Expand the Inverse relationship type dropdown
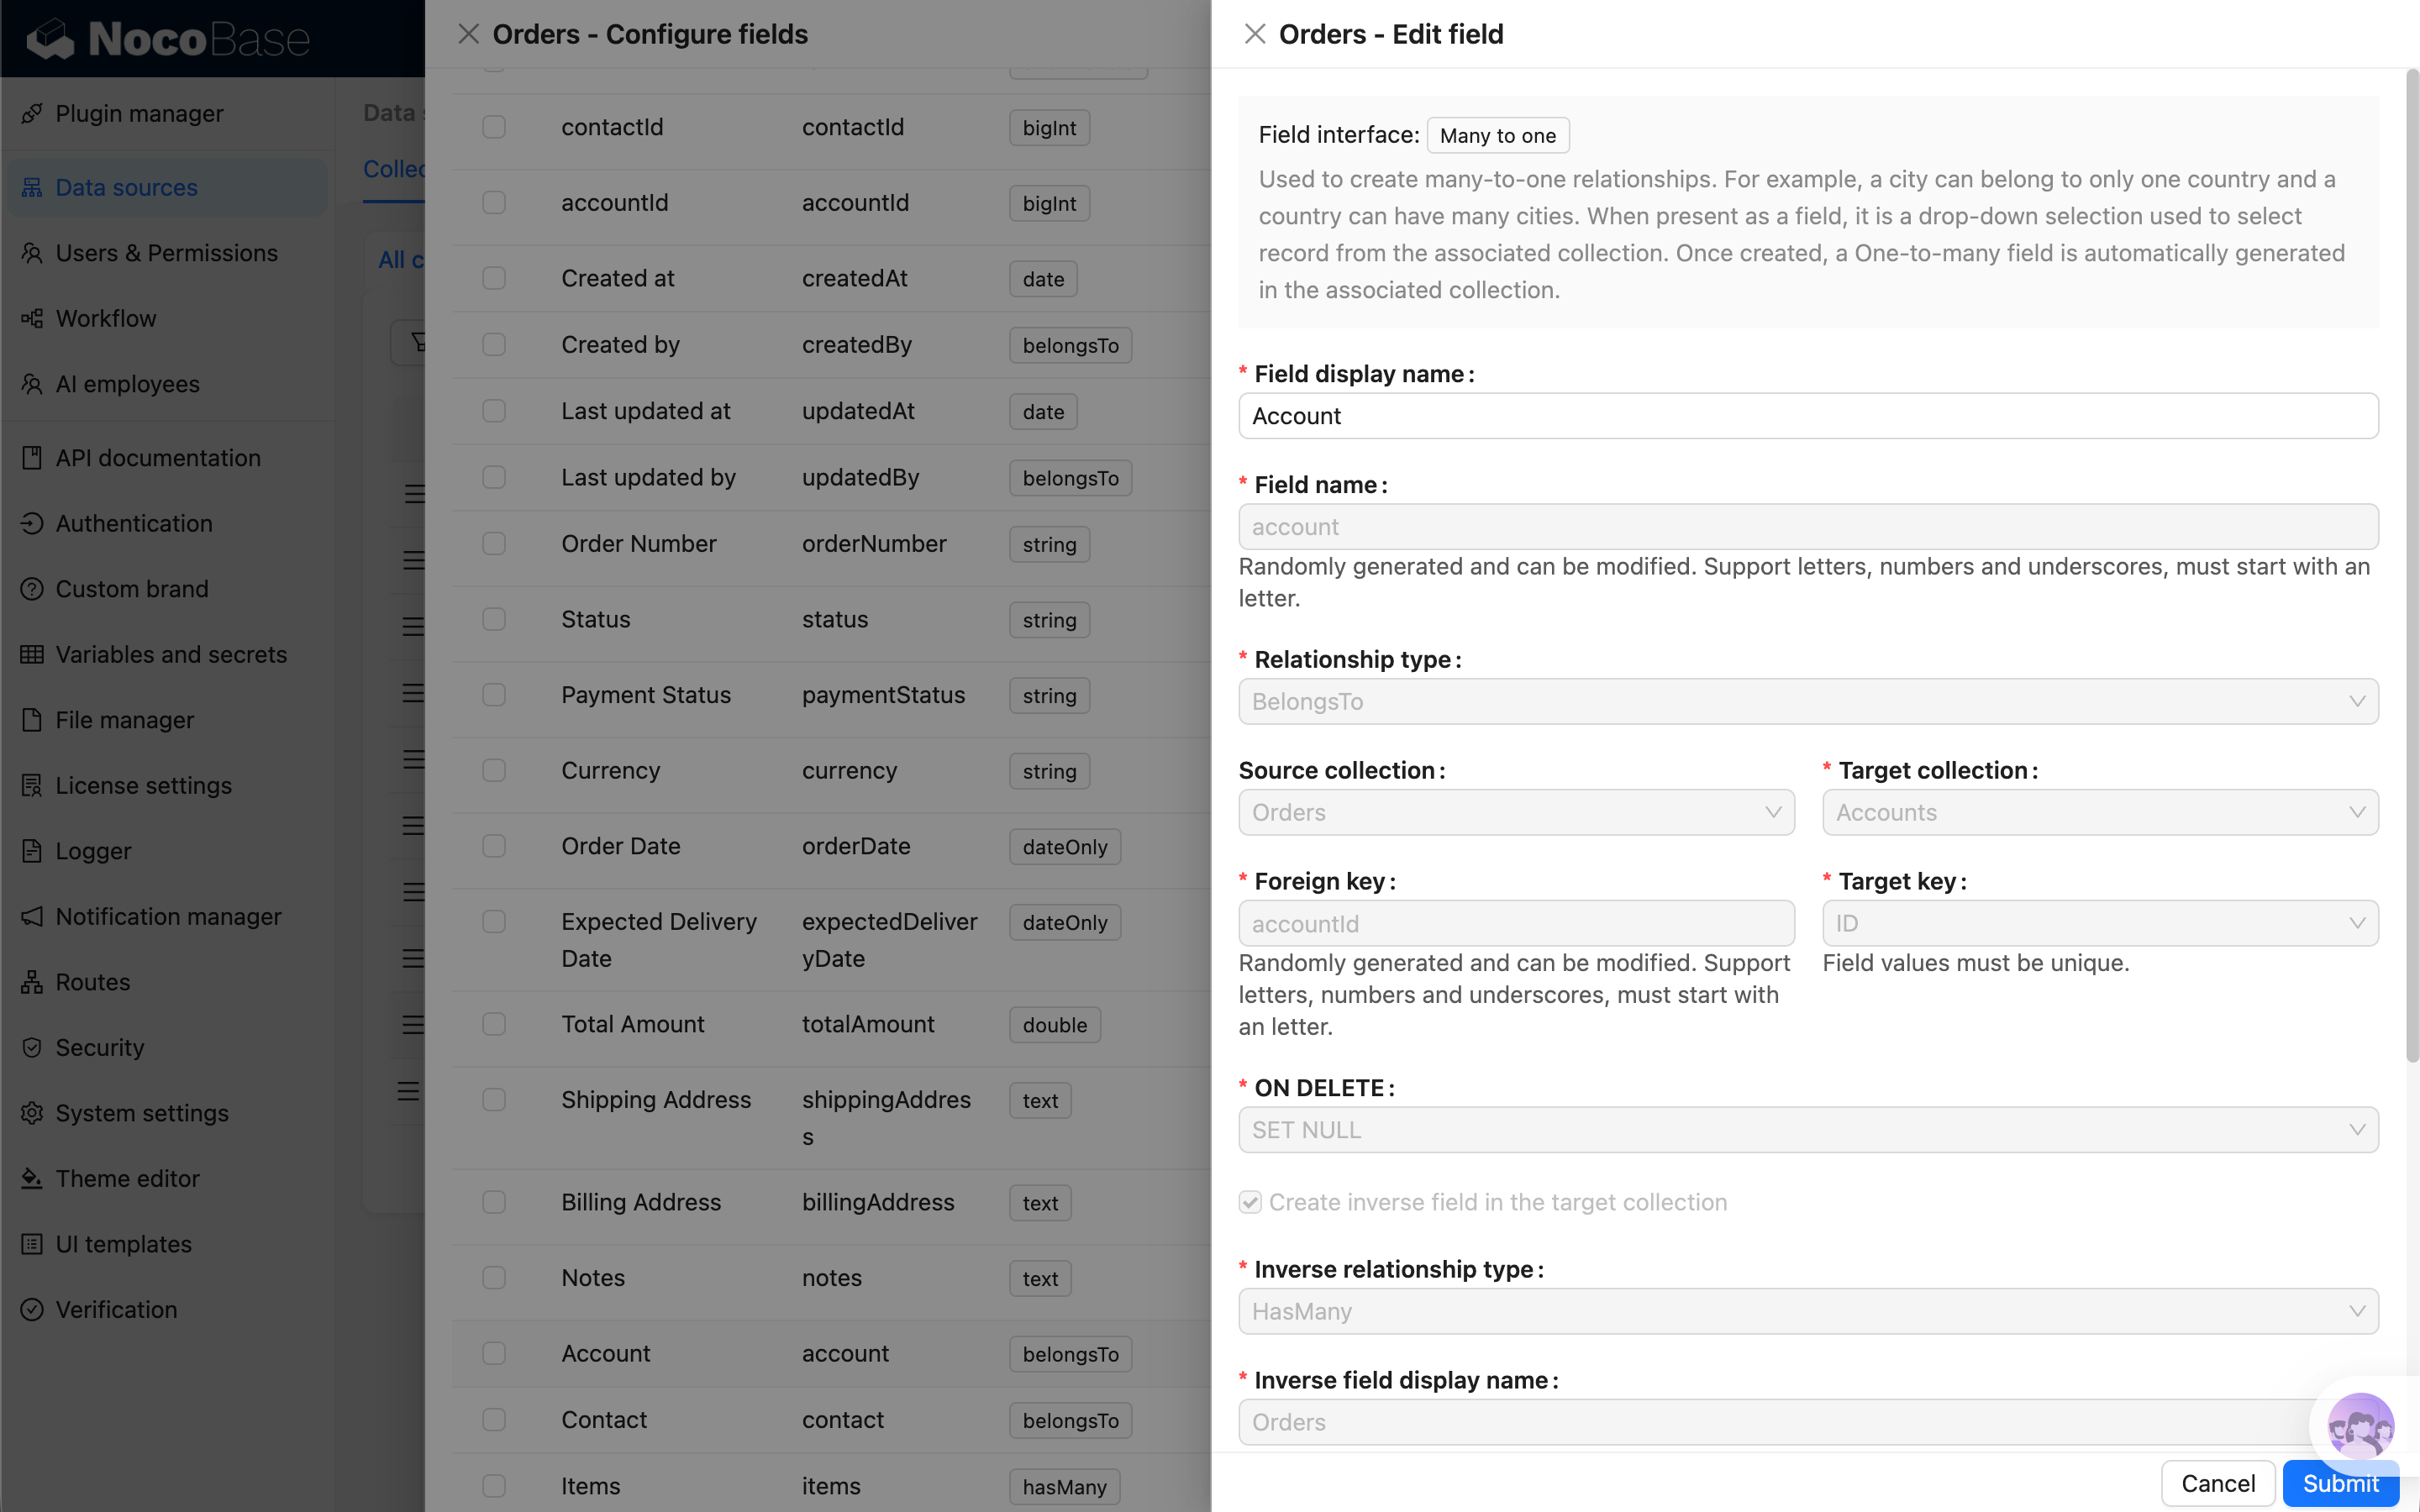The image size is (2420, 1512). (x=1806, y=1311)
